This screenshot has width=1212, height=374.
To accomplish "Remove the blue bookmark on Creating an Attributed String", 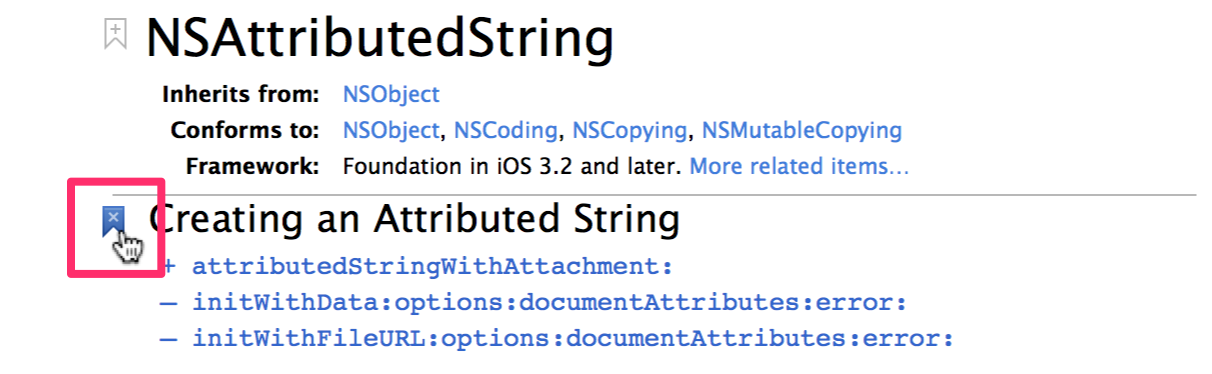I will [x=114, y=222].
